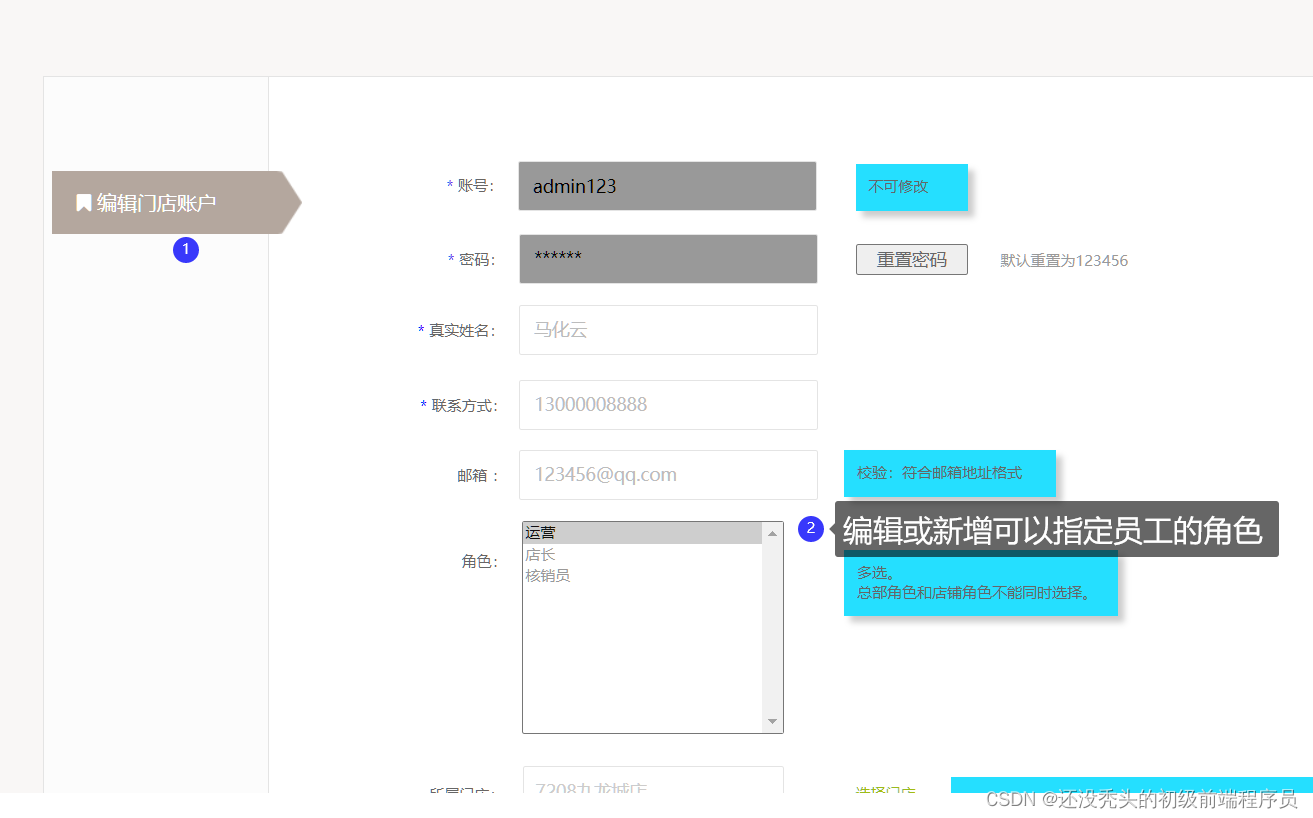This screenshot has height=818, width=1313.
Task: Open the 编辑门店账户 sidebar tab
Action: [x=176, y=202]
